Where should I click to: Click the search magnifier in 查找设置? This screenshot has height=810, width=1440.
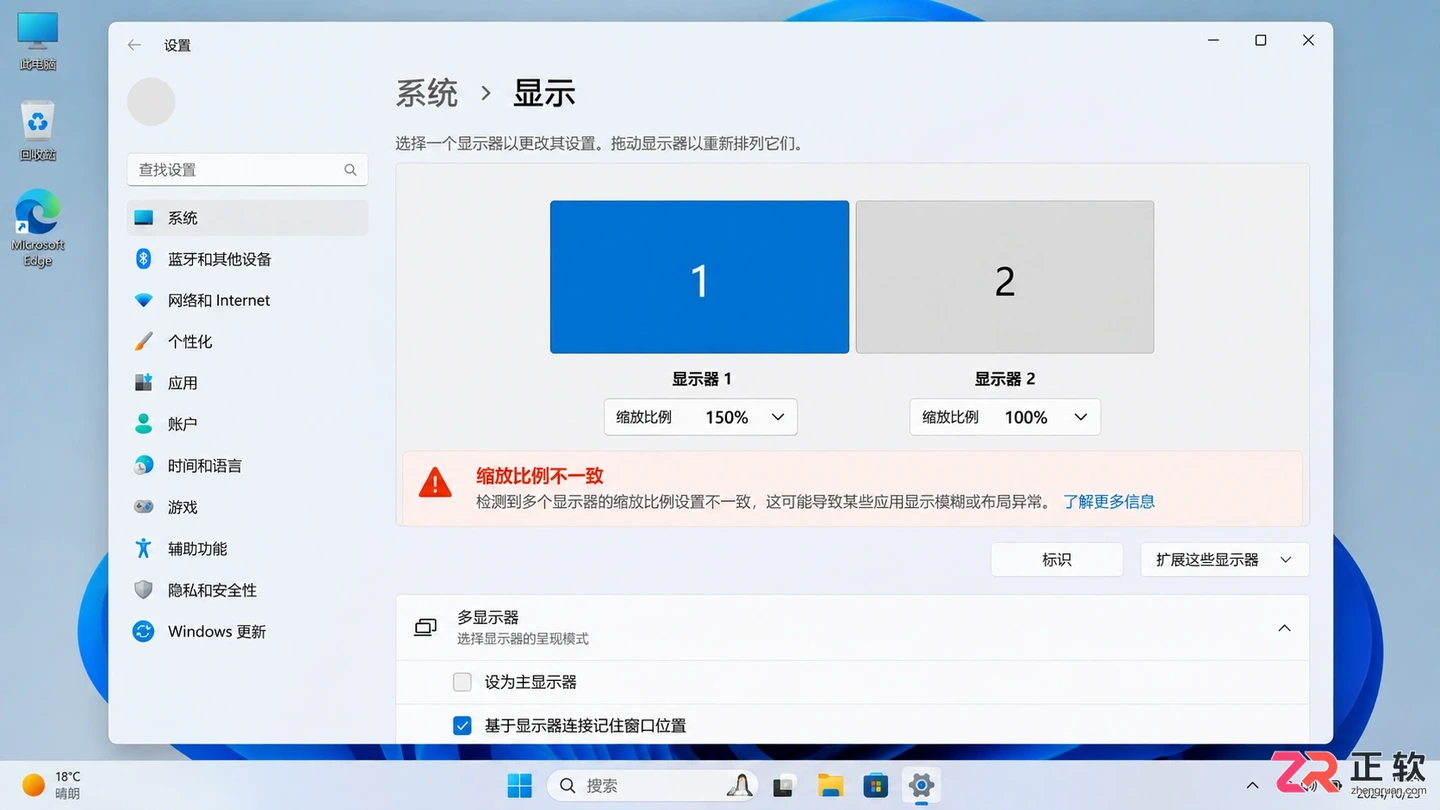click(350, 170)
